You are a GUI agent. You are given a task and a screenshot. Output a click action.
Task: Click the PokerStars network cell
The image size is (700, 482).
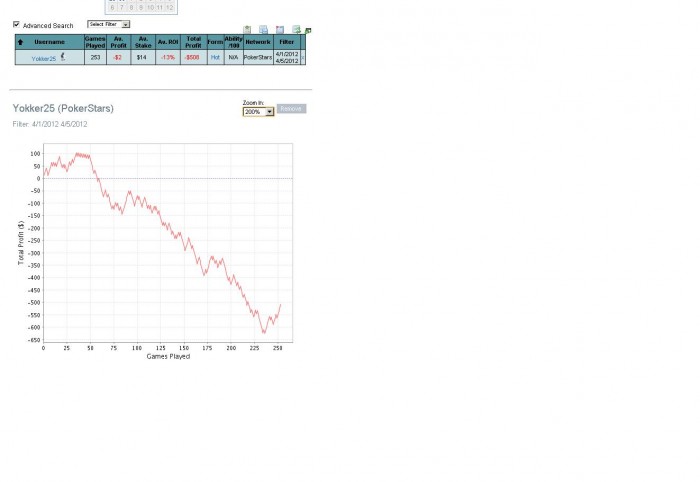pos(258,57)
